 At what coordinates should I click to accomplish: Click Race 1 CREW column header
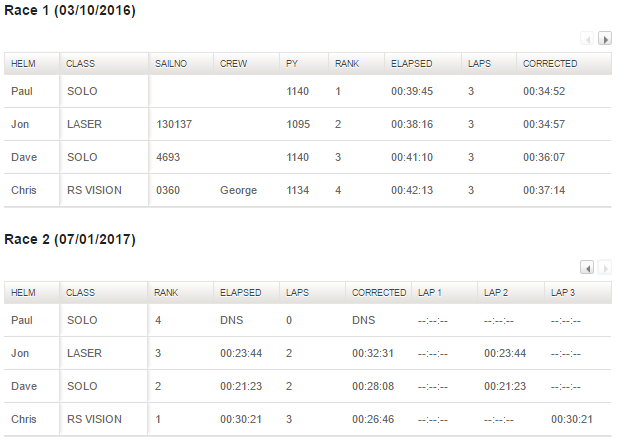tap(232, 63)
